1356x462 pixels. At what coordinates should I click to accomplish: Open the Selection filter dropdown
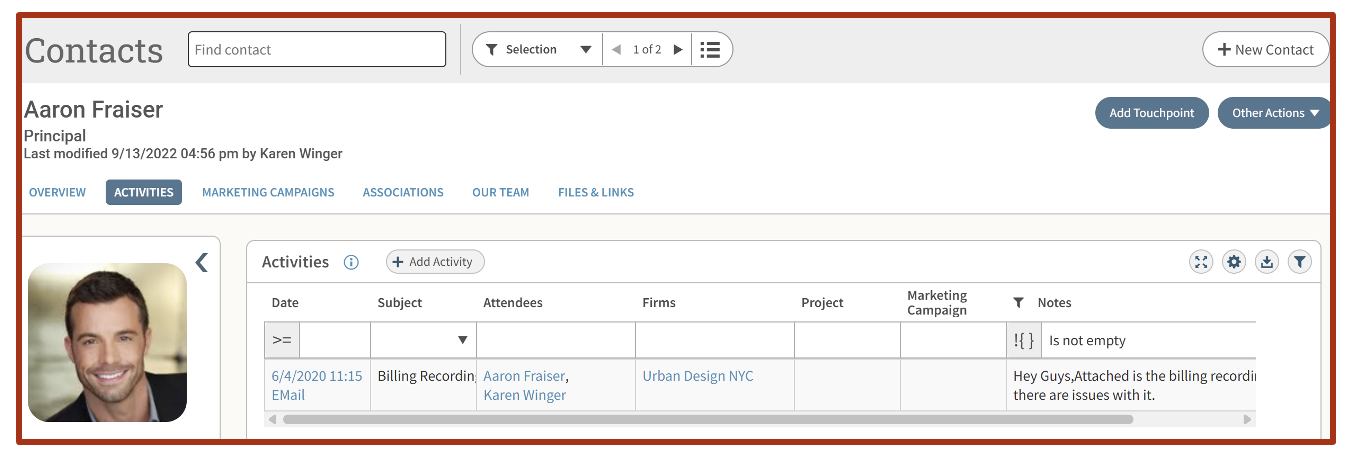[538, 50]
